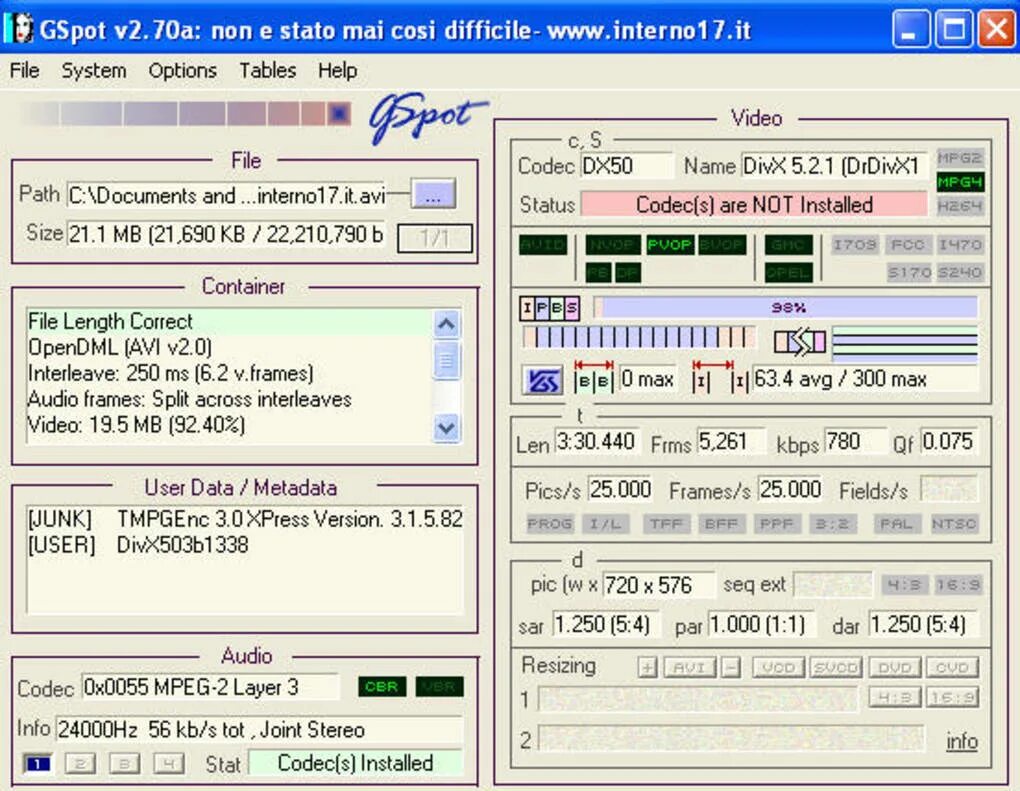Open the File menu

[x=25, y=70]
